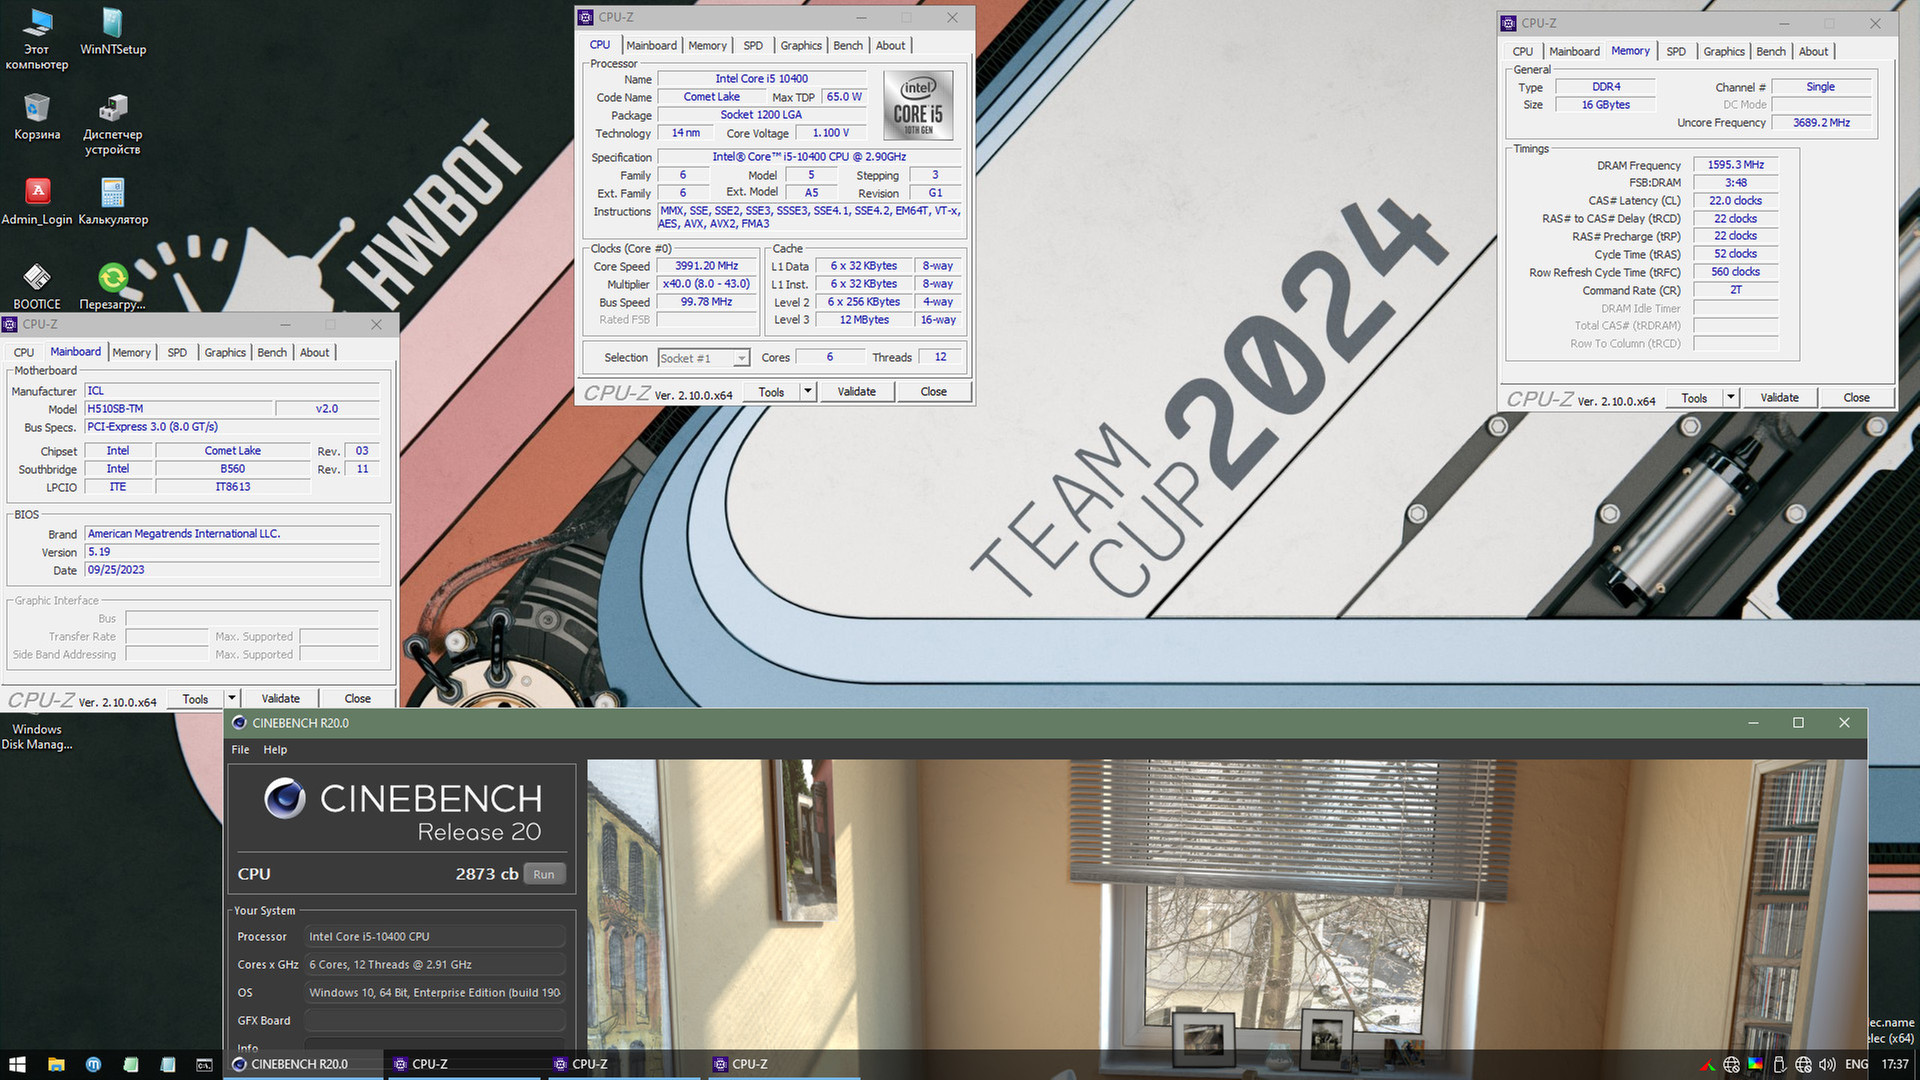Click Tools in the CPU-Z Mainboard window
This screenshot has width=1920, height=1080.
click(x=195, y=699)
